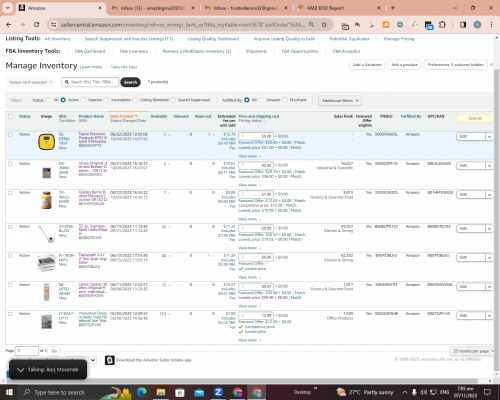Check the Golden Barrel product row checkbox
Image resolution: width=500 pixels, height=400 pixels.
pos(10,193)
